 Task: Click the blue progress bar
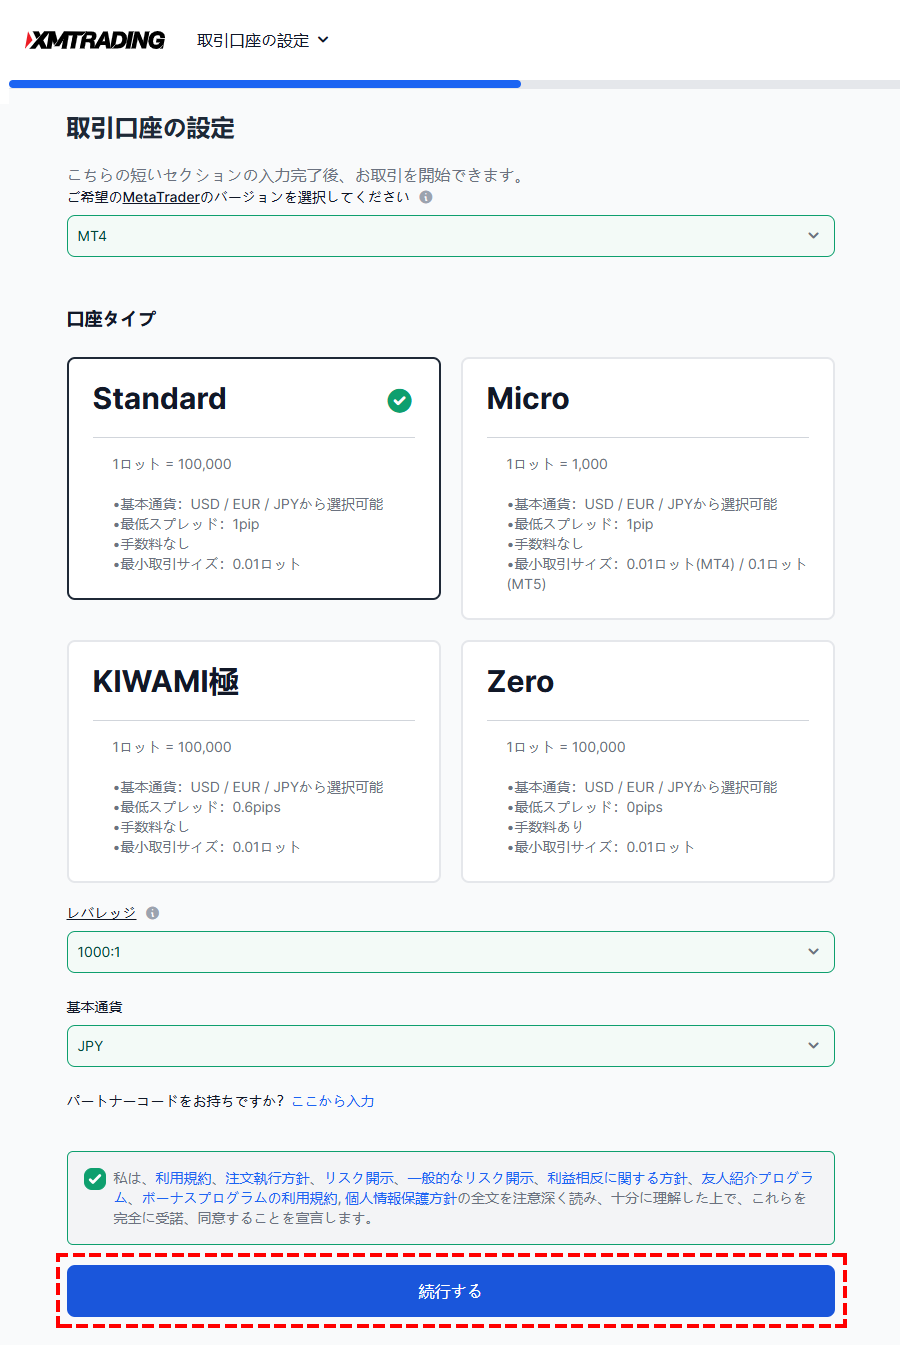click(265, 84)
